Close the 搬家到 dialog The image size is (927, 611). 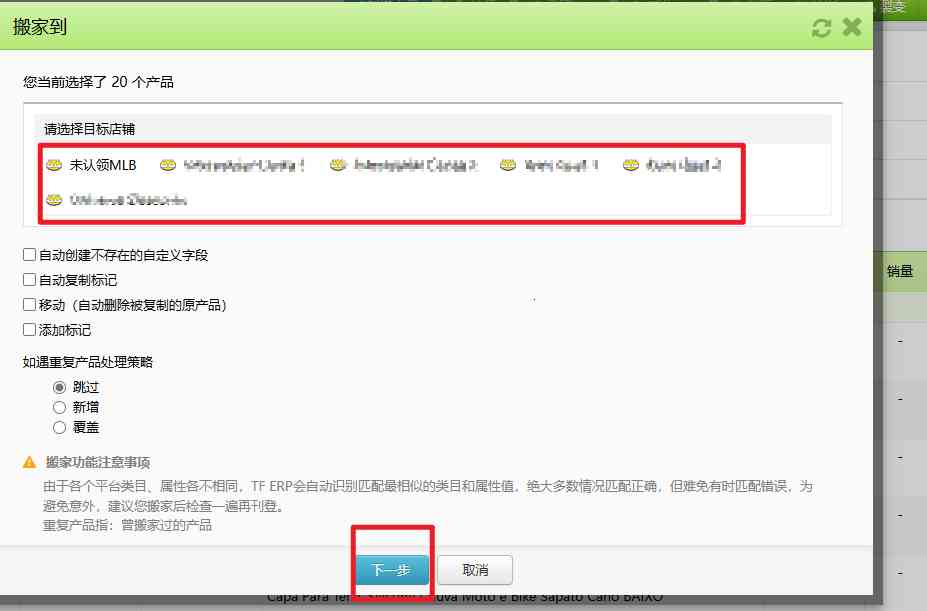click(852, 27)
